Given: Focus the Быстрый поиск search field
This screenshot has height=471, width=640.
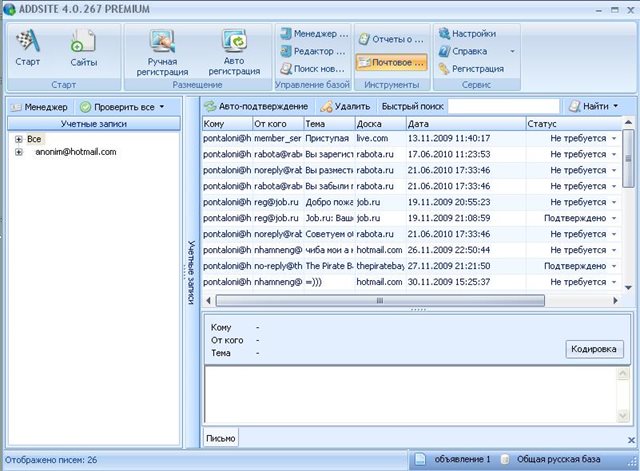Looking at the screenshot, I should pyautogui.click(x=504, y=107).
